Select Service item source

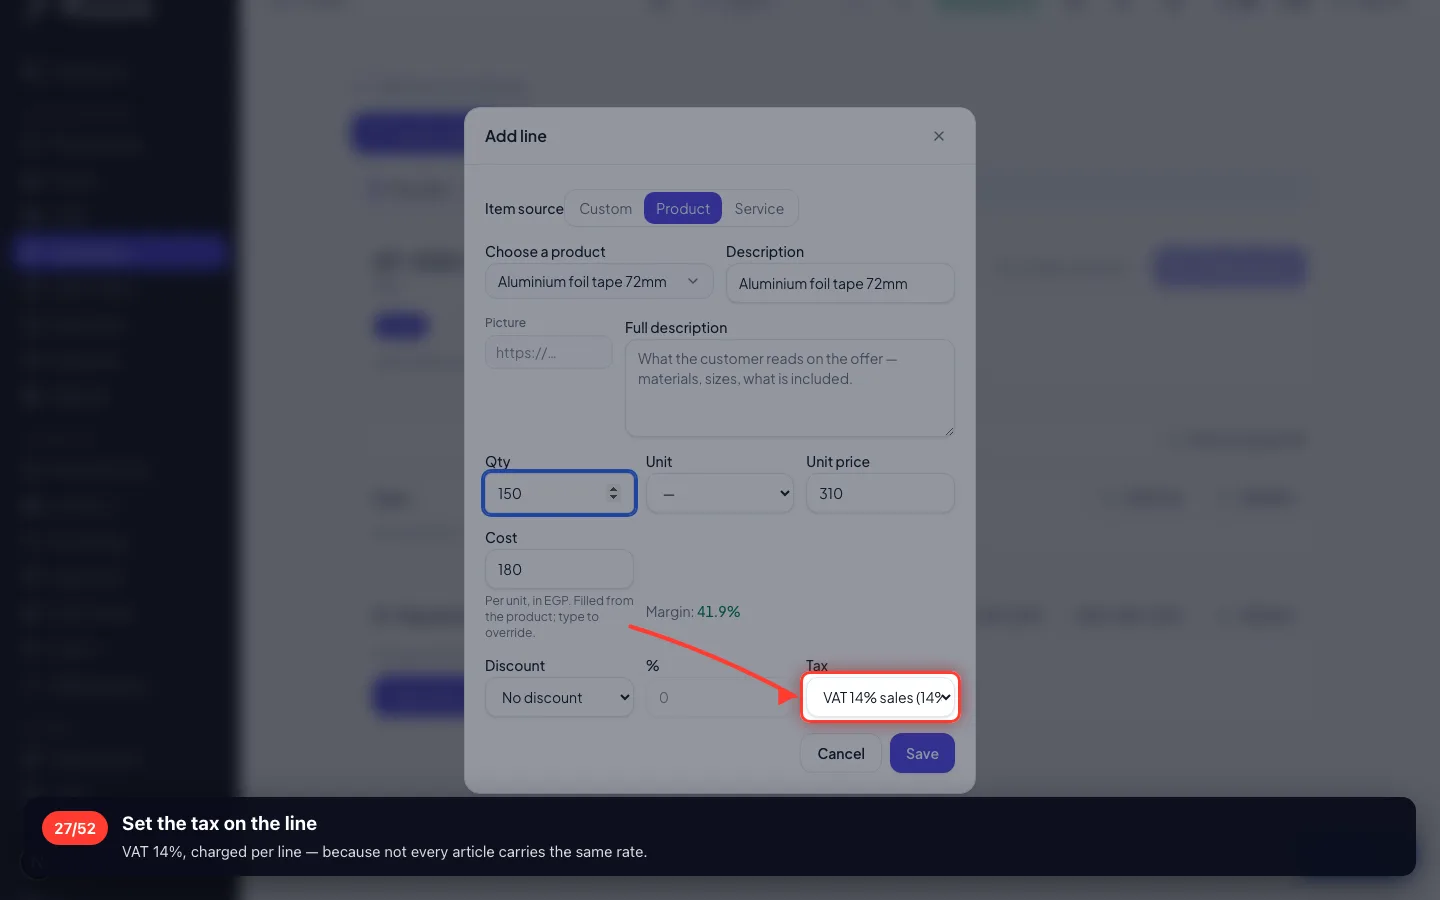[759, 209]
